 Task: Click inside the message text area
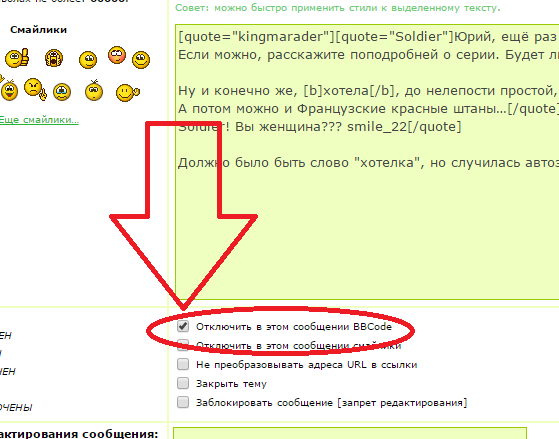pos(367,162)
